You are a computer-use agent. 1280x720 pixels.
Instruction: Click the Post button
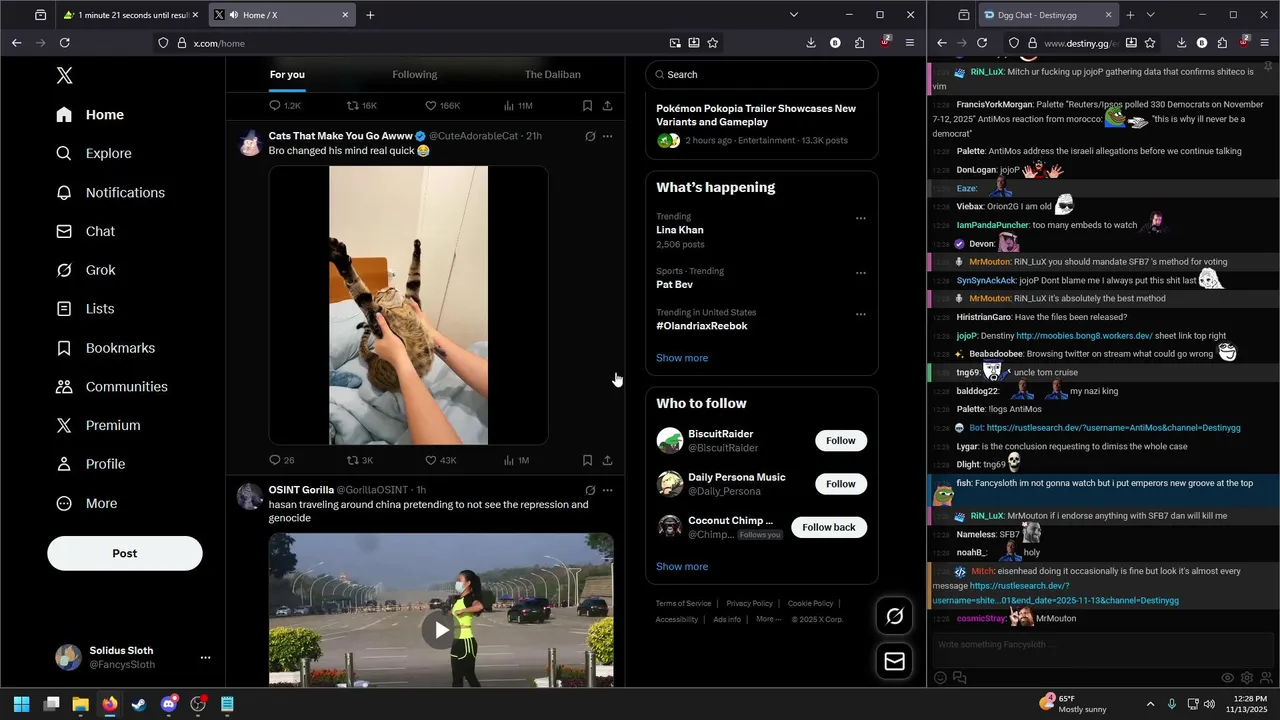pyautogui.click(x=125, y=553)
